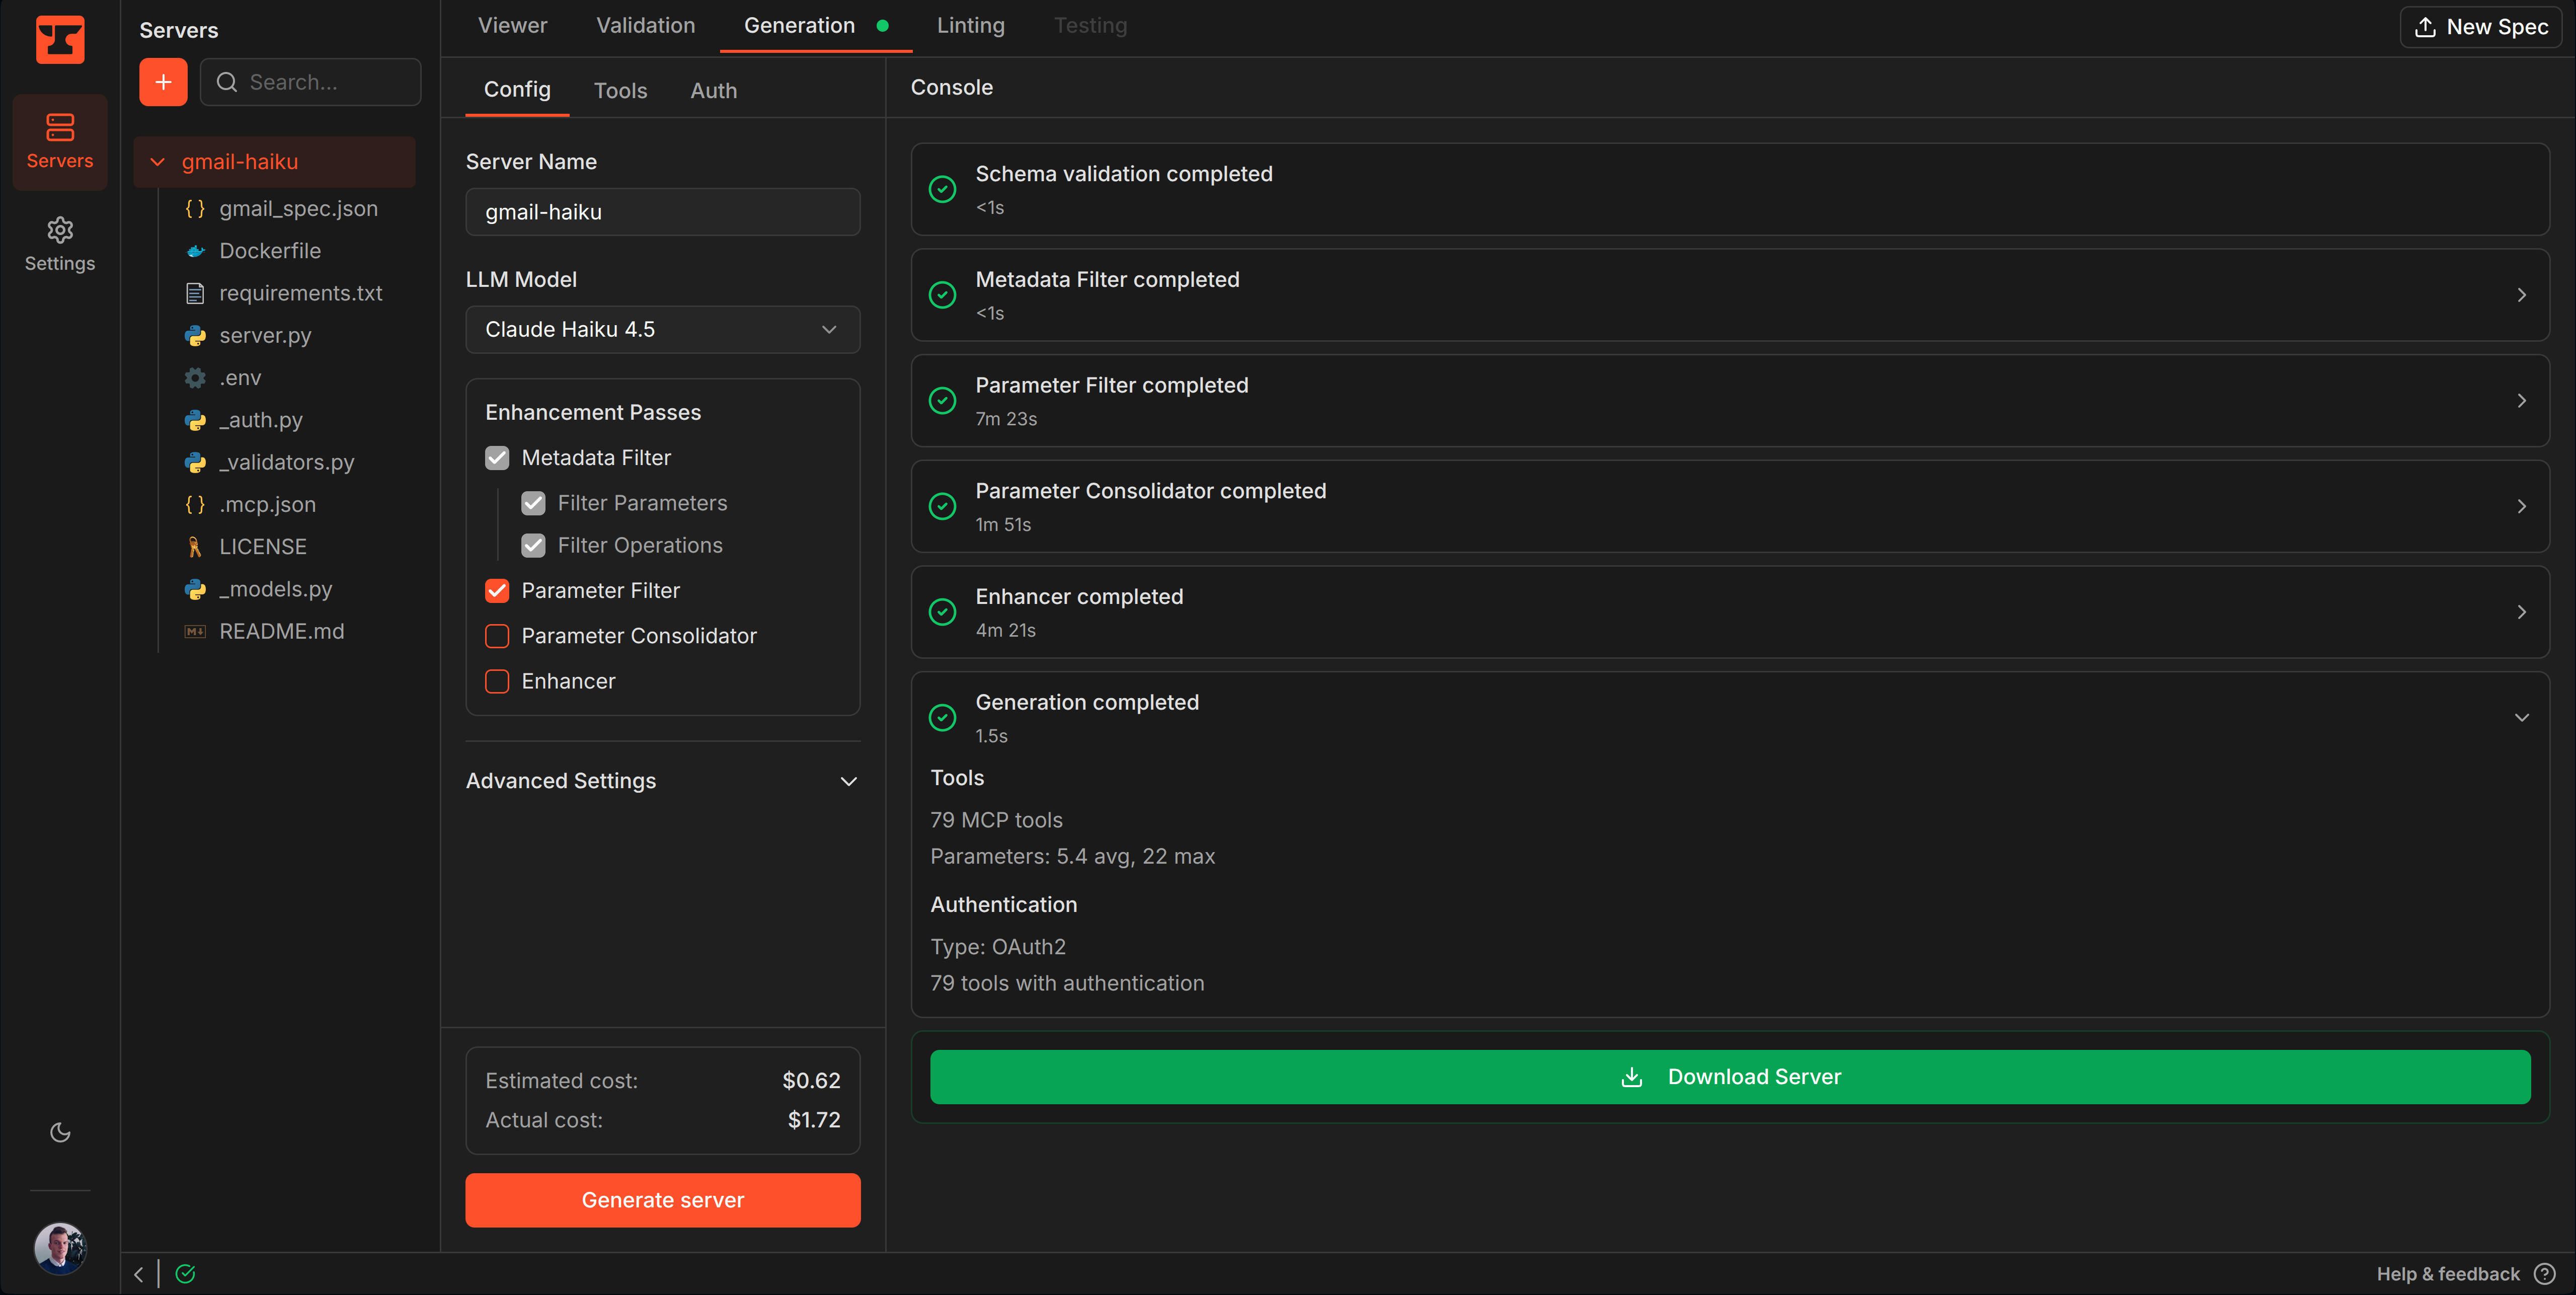Open the Auth sub-tab
Screen dimensions: 2576x1295
point(713,91)
